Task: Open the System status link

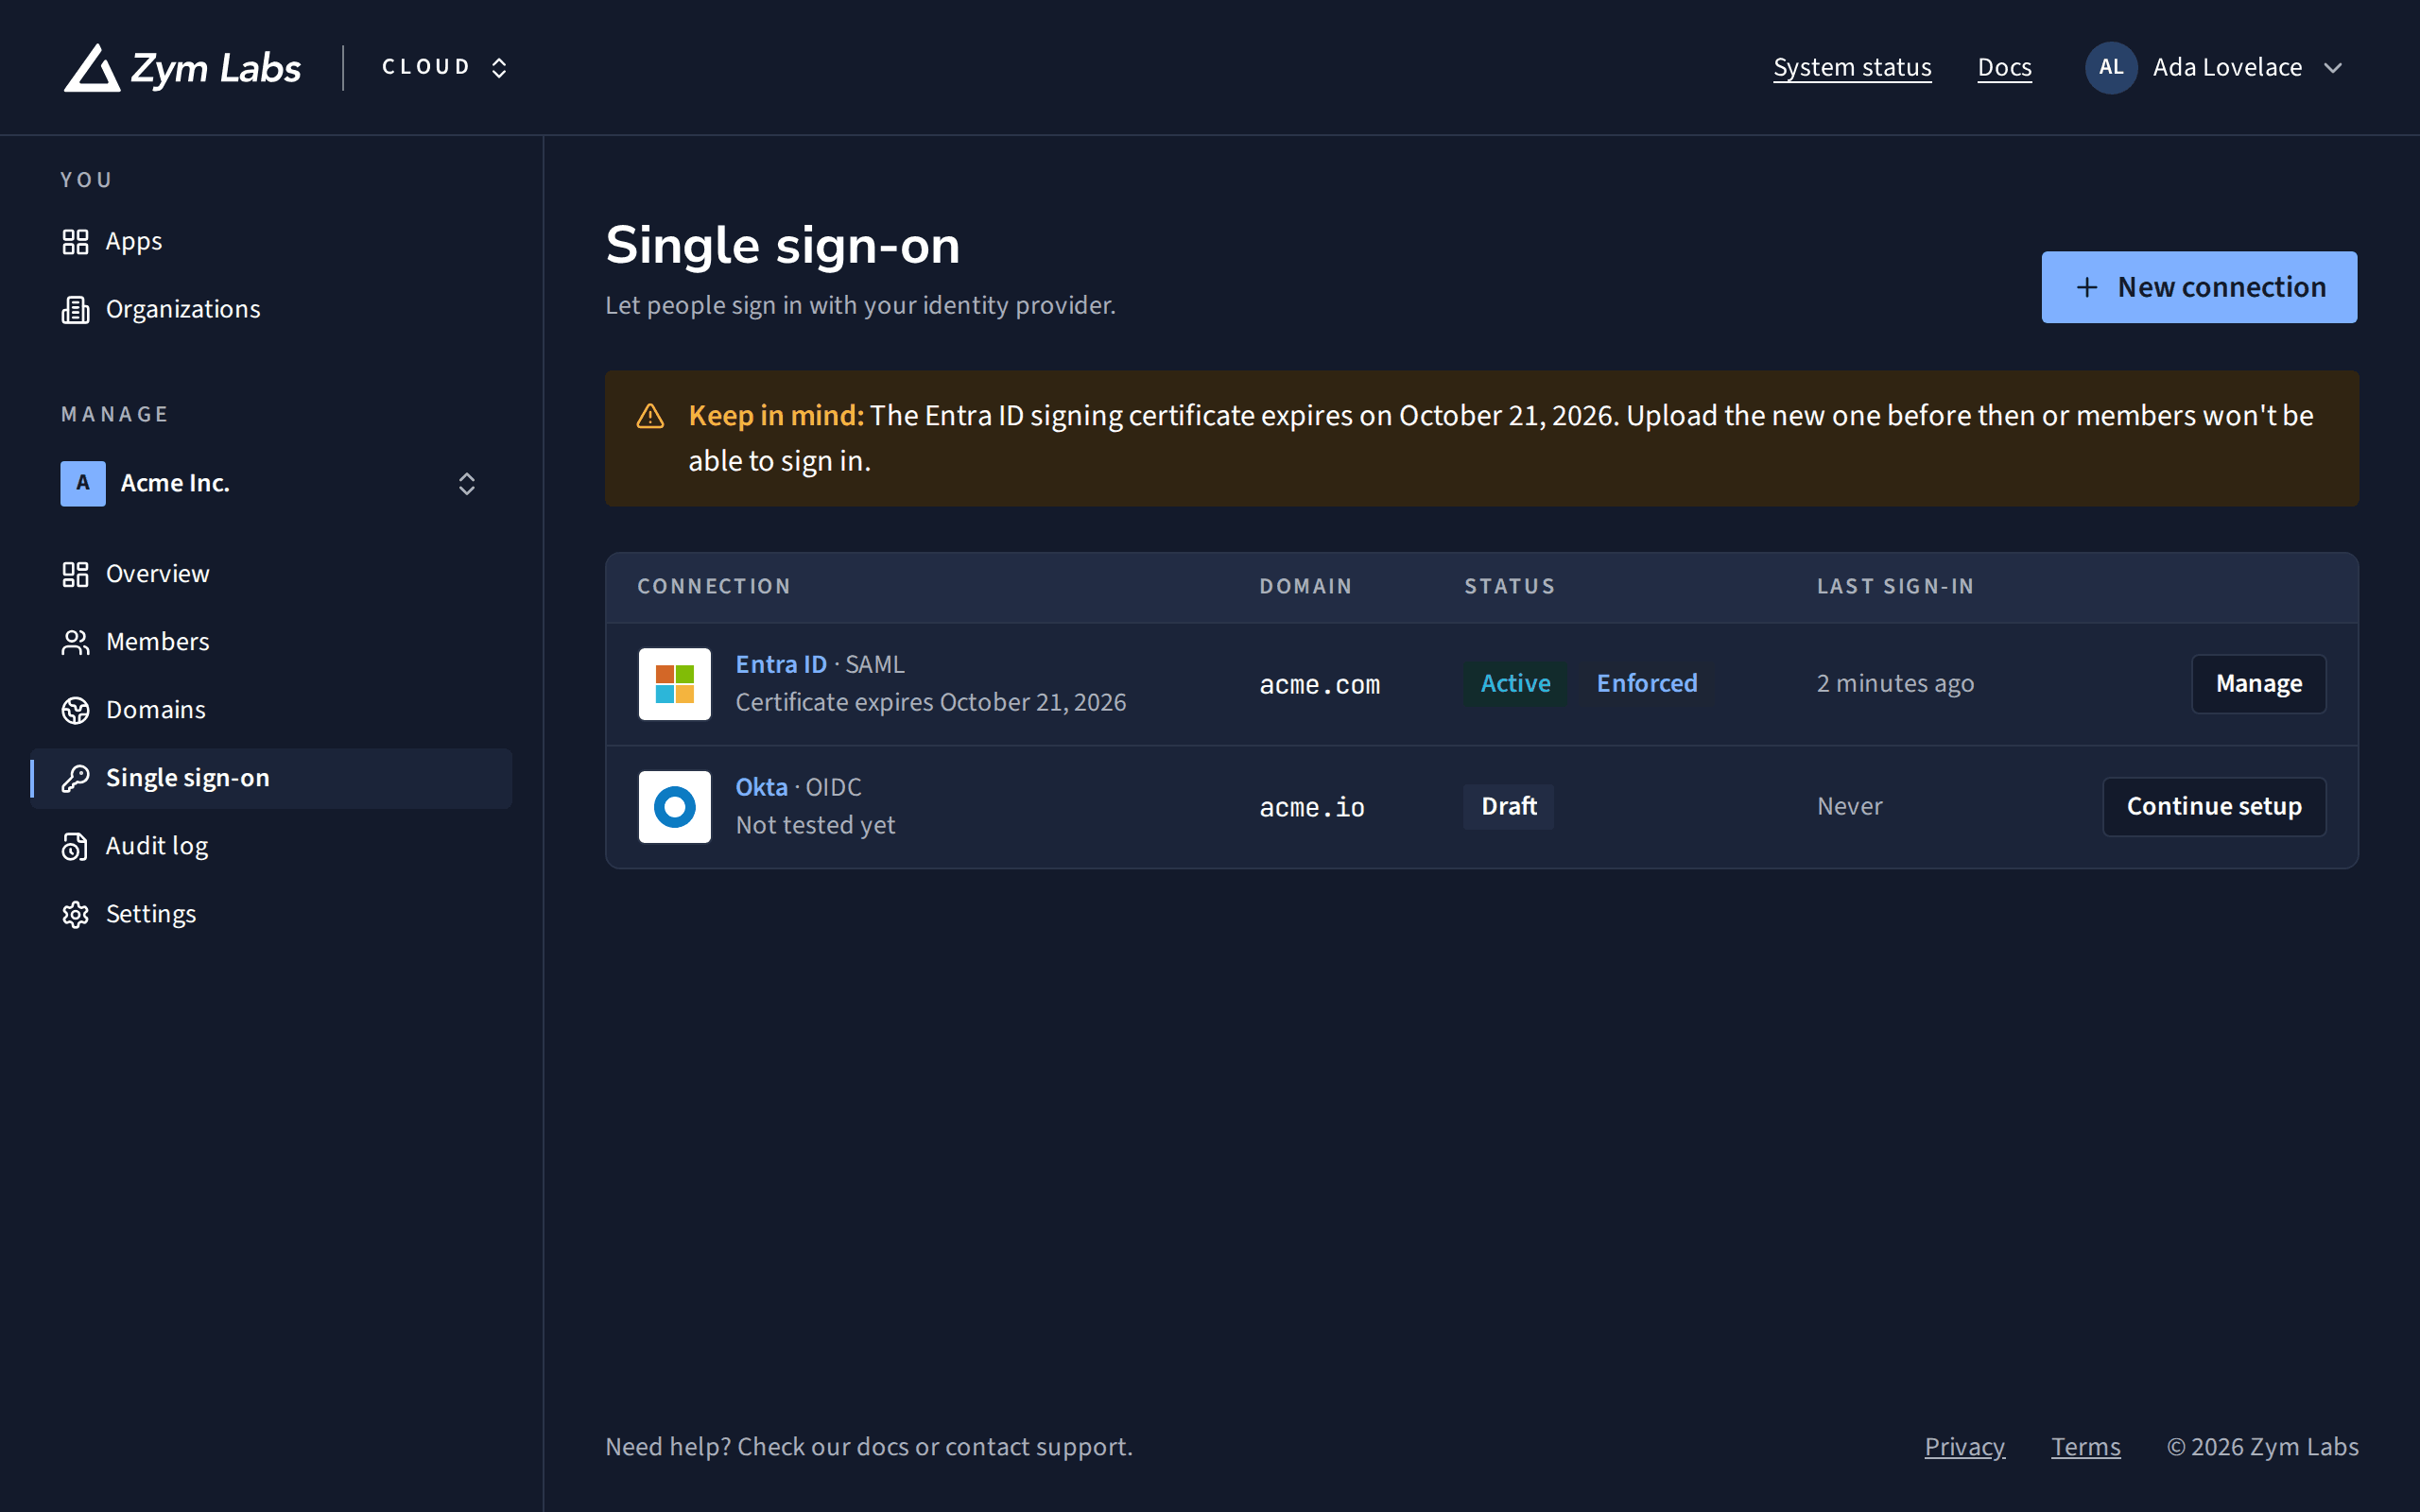Action: pyautogui.click(x=1852, y=67)
